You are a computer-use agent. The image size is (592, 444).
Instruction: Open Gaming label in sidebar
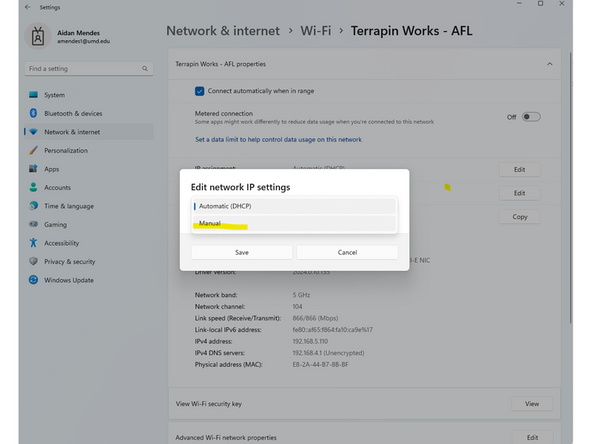pyautogui.click(x=56, y=225)
